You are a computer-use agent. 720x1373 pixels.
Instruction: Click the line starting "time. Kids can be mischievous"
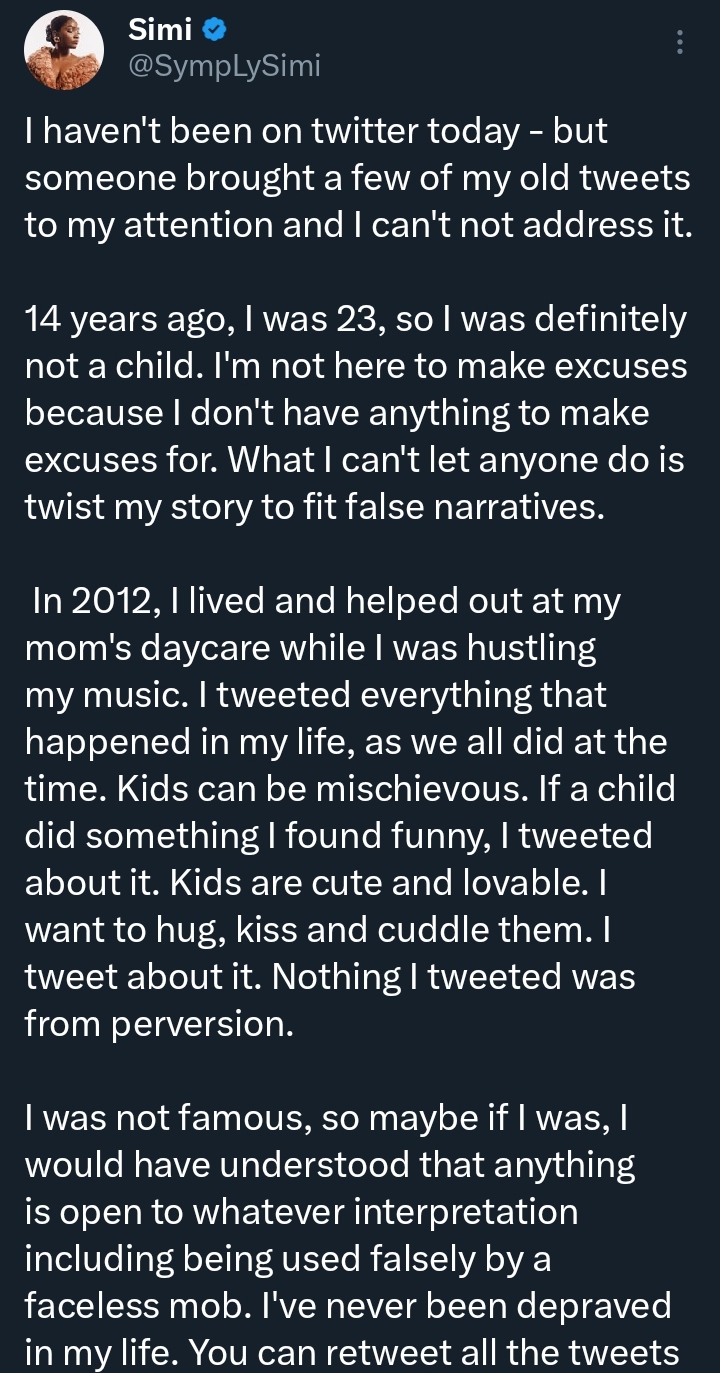(349, 789)
